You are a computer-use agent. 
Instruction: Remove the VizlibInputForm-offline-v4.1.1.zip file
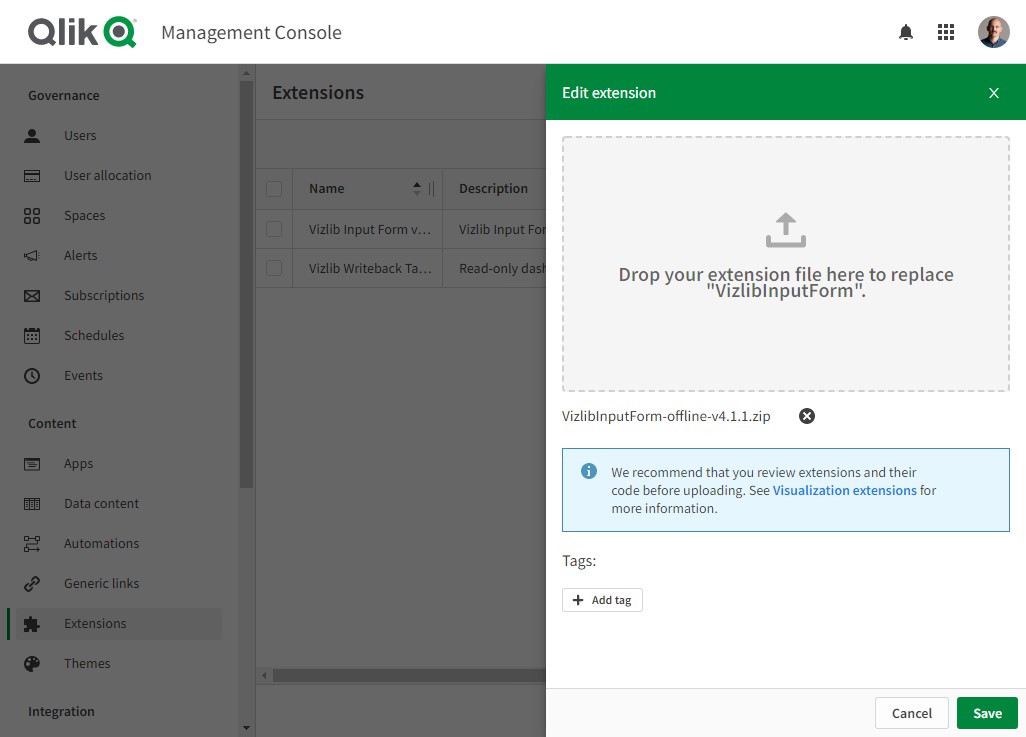coord(807,416)
